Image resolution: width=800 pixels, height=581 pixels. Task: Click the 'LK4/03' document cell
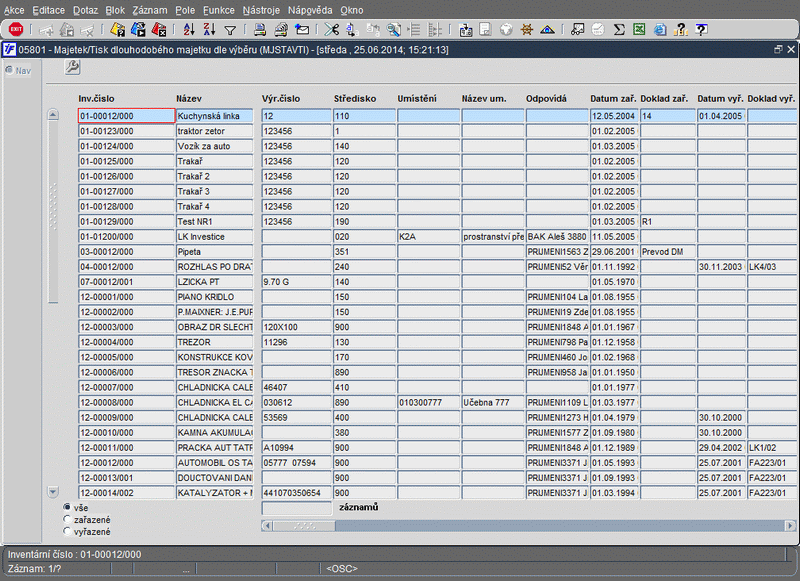(772, 267)
